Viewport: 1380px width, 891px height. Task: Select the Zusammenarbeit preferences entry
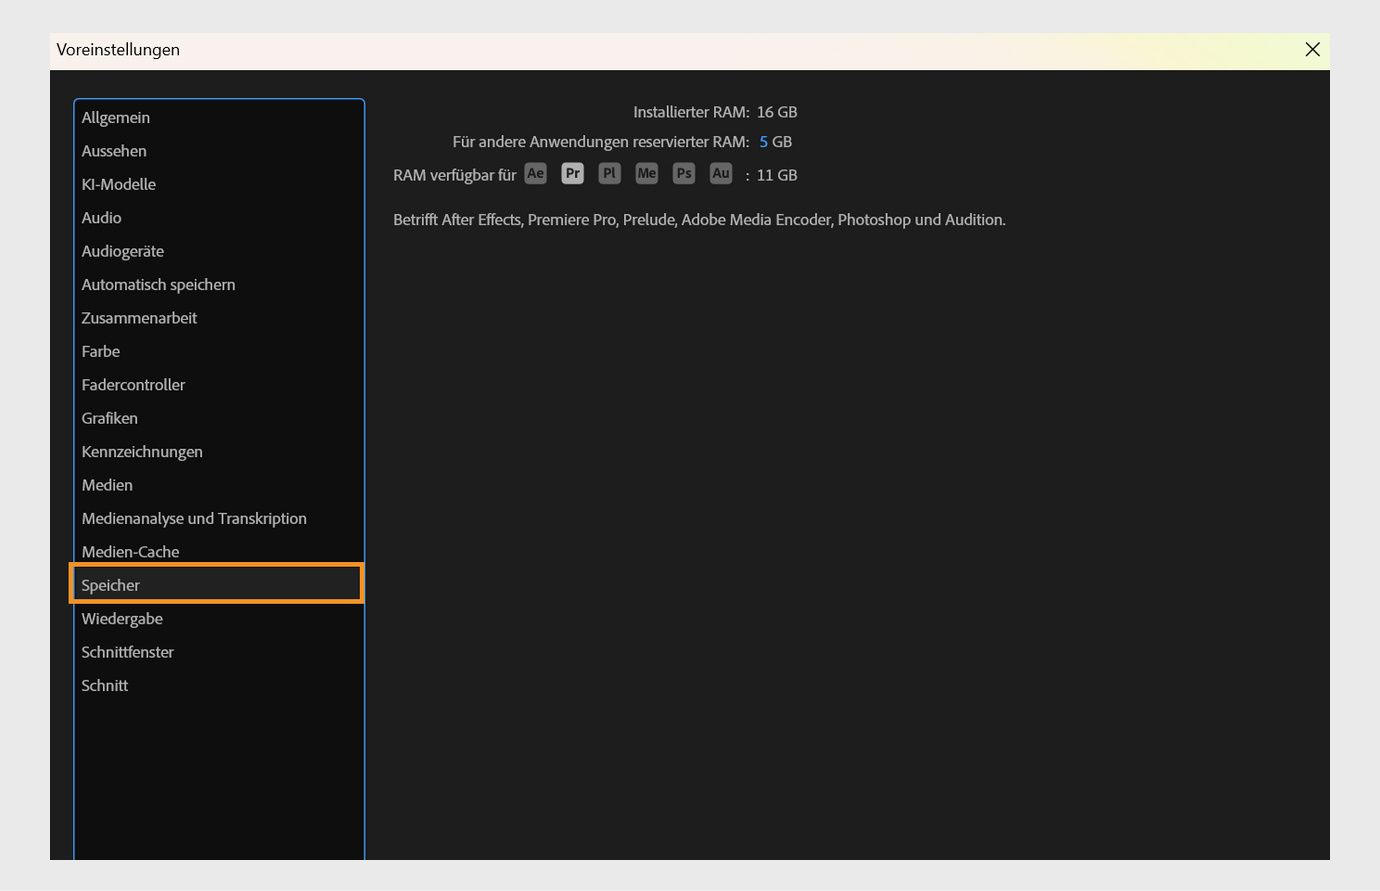pos(139,317)
